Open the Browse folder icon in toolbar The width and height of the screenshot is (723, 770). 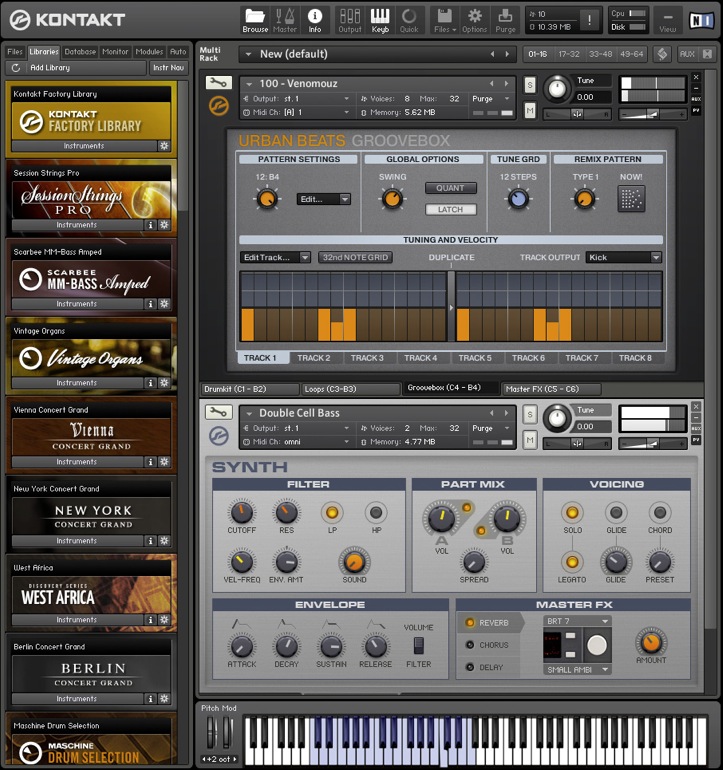click(x=255, y=20)
